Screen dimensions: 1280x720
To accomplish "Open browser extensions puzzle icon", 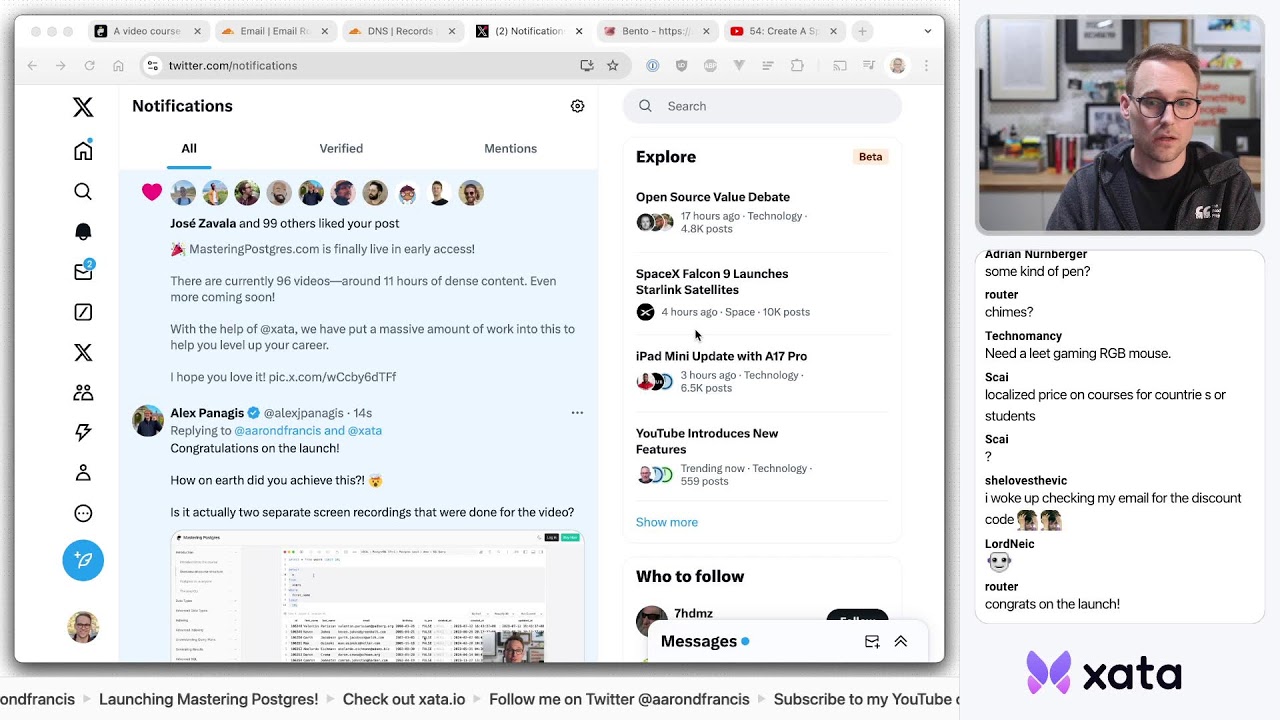I will click(x=797, y=65).
